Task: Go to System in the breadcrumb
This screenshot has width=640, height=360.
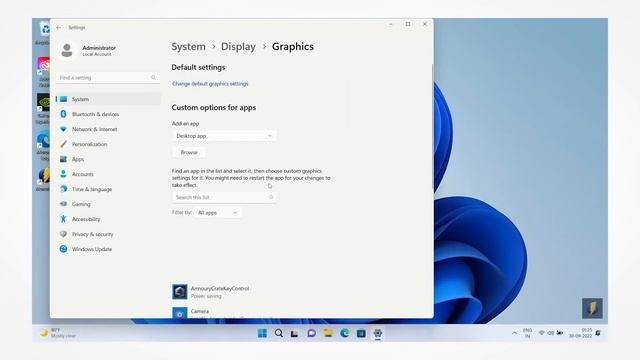Action: [189, 47]
